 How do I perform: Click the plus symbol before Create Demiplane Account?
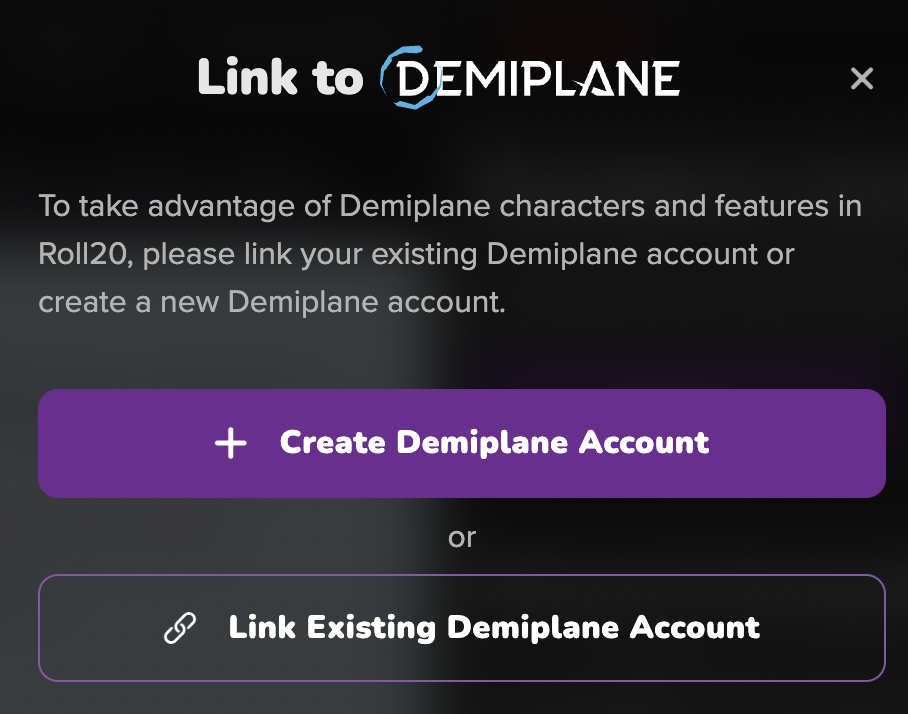coord(232,443)
